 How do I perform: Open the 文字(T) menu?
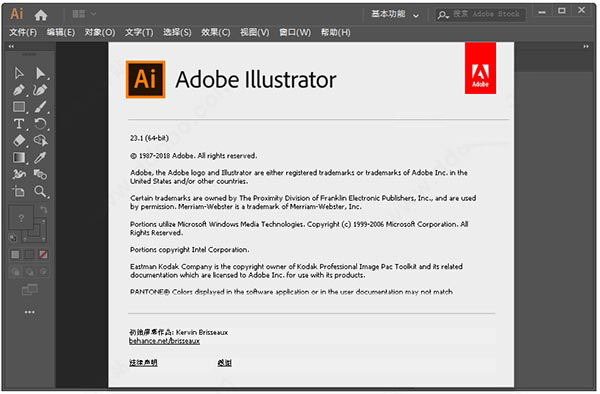(139, 33)
